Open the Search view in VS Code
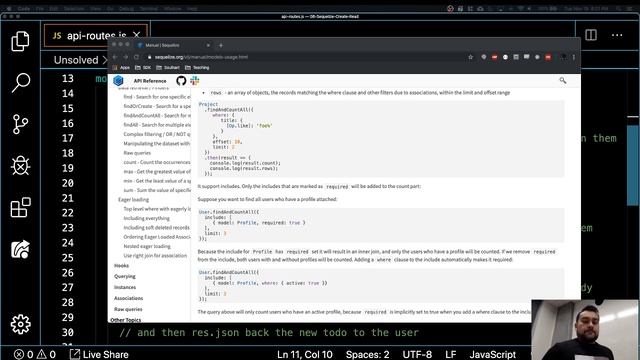This screenshot has width=640, height=360. point(20,82)
